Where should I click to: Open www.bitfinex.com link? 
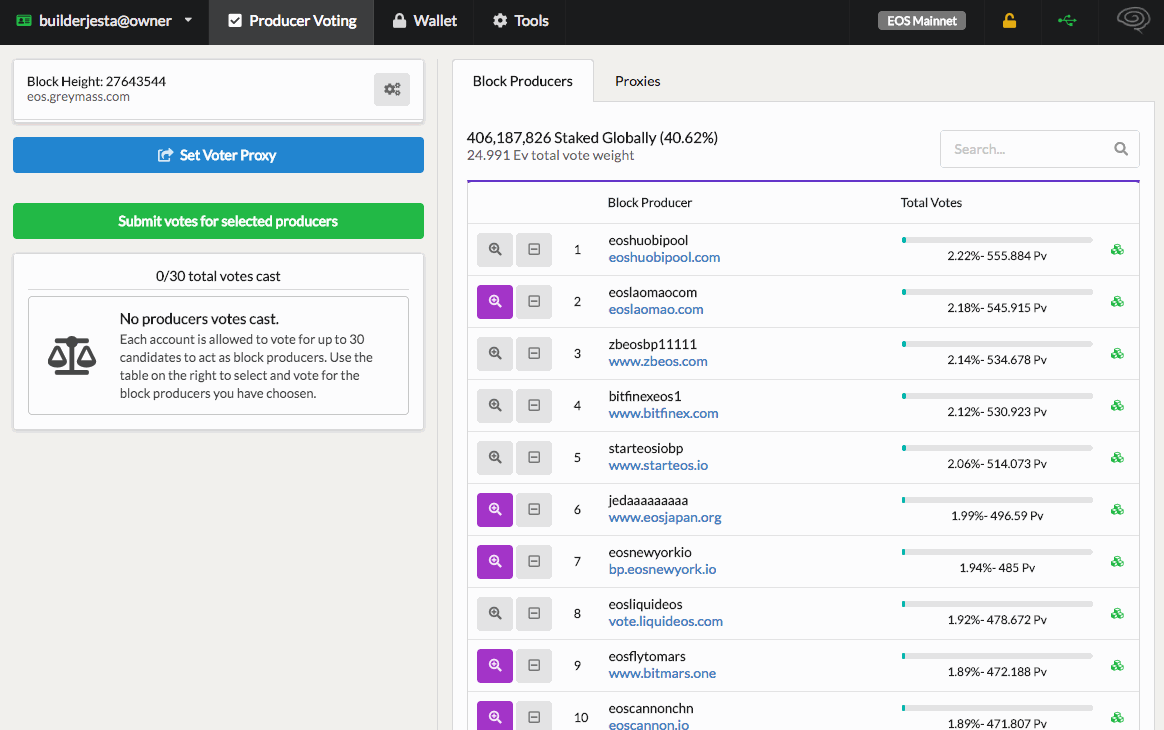click(x=663, y=414)
